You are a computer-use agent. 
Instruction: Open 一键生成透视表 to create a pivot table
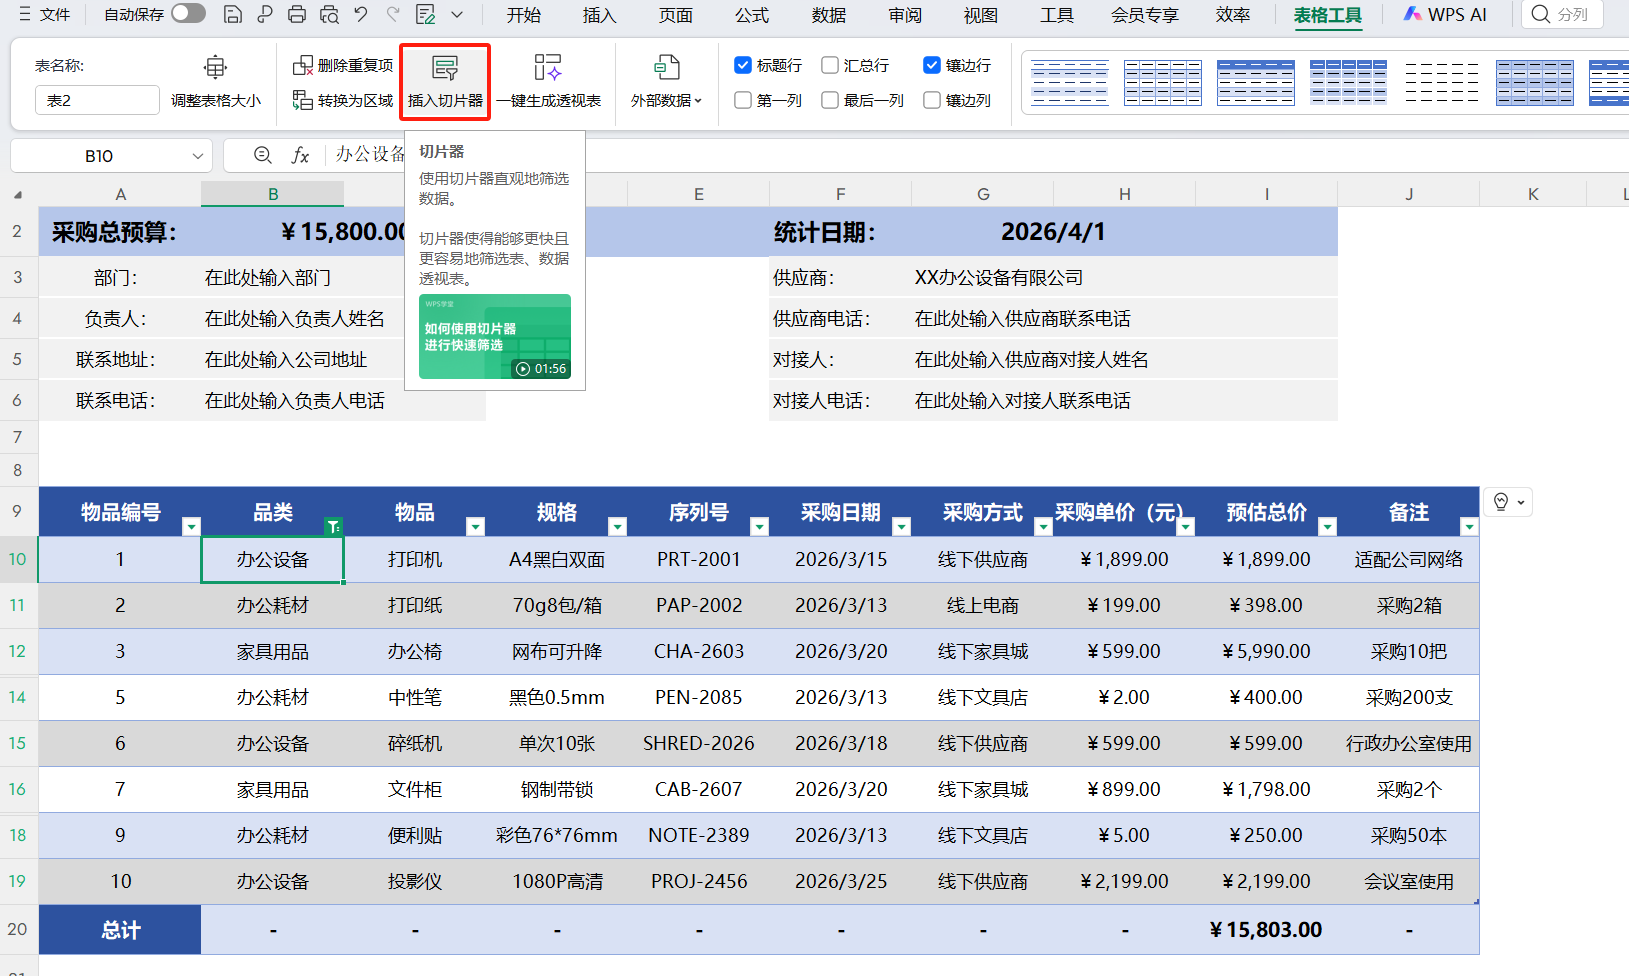[x=547, y=81]
